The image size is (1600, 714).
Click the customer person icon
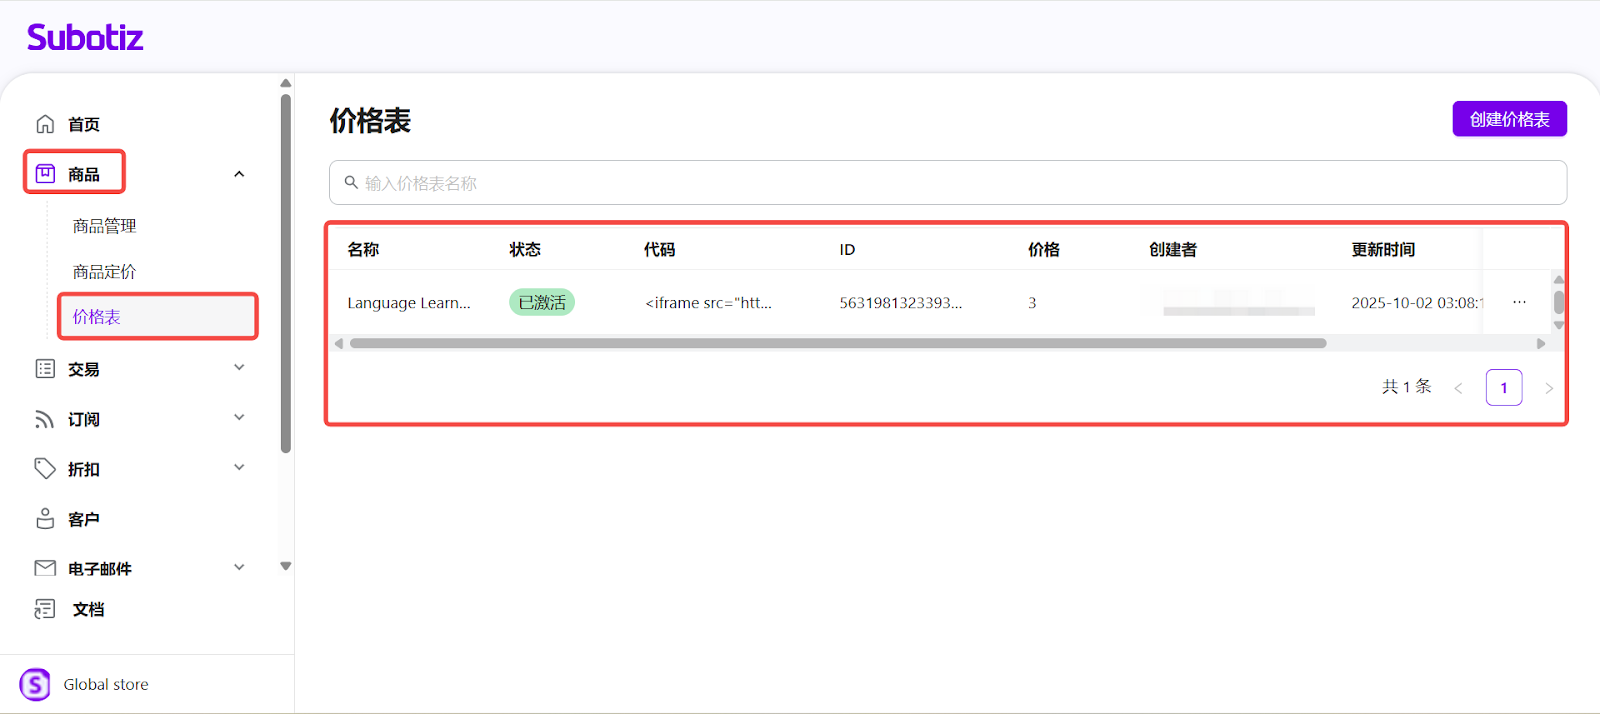click(x=45, y=519)
